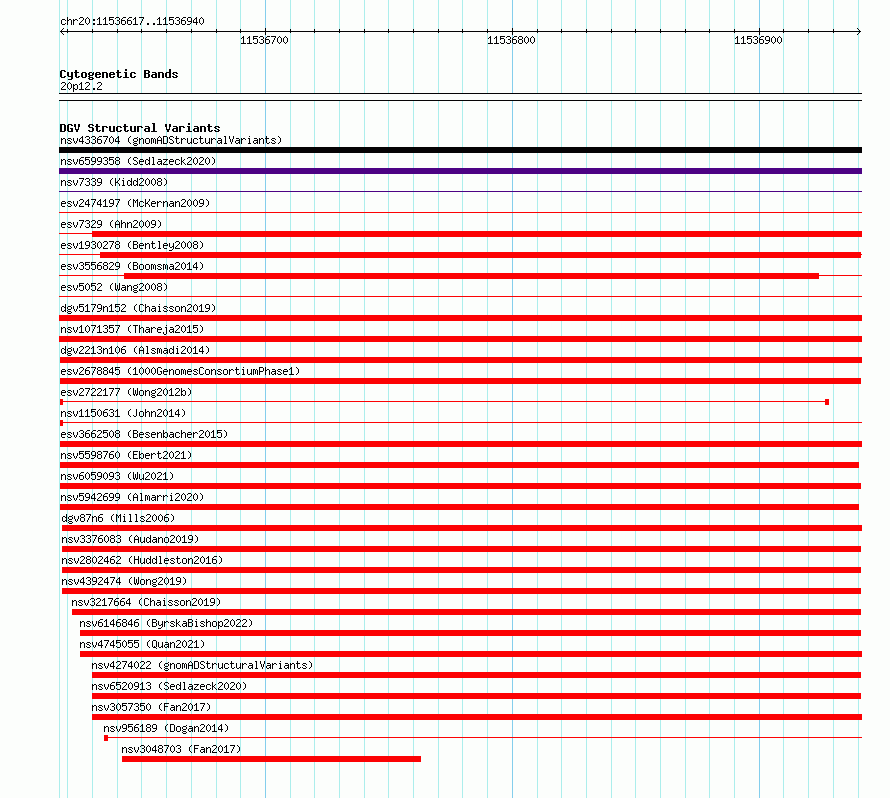Select the black nsv4336704 variant bar

[x=460, y=150]
